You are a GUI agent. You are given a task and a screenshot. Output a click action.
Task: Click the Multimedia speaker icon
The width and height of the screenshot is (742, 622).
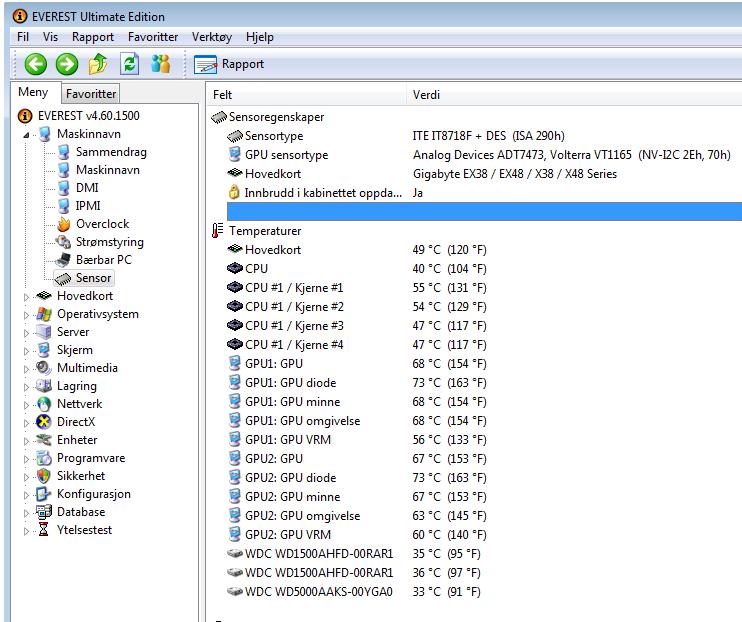(44, 368)
